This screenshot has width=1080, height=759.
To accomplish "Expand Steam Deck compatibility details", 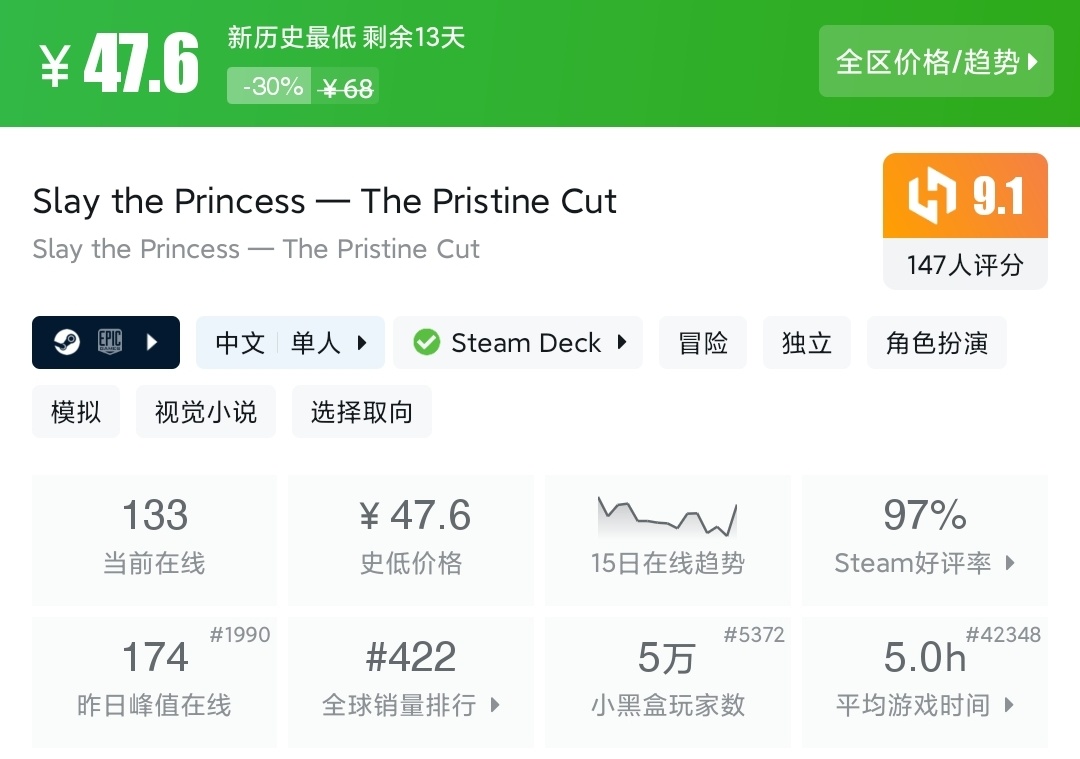I will [x=518, y=343].
